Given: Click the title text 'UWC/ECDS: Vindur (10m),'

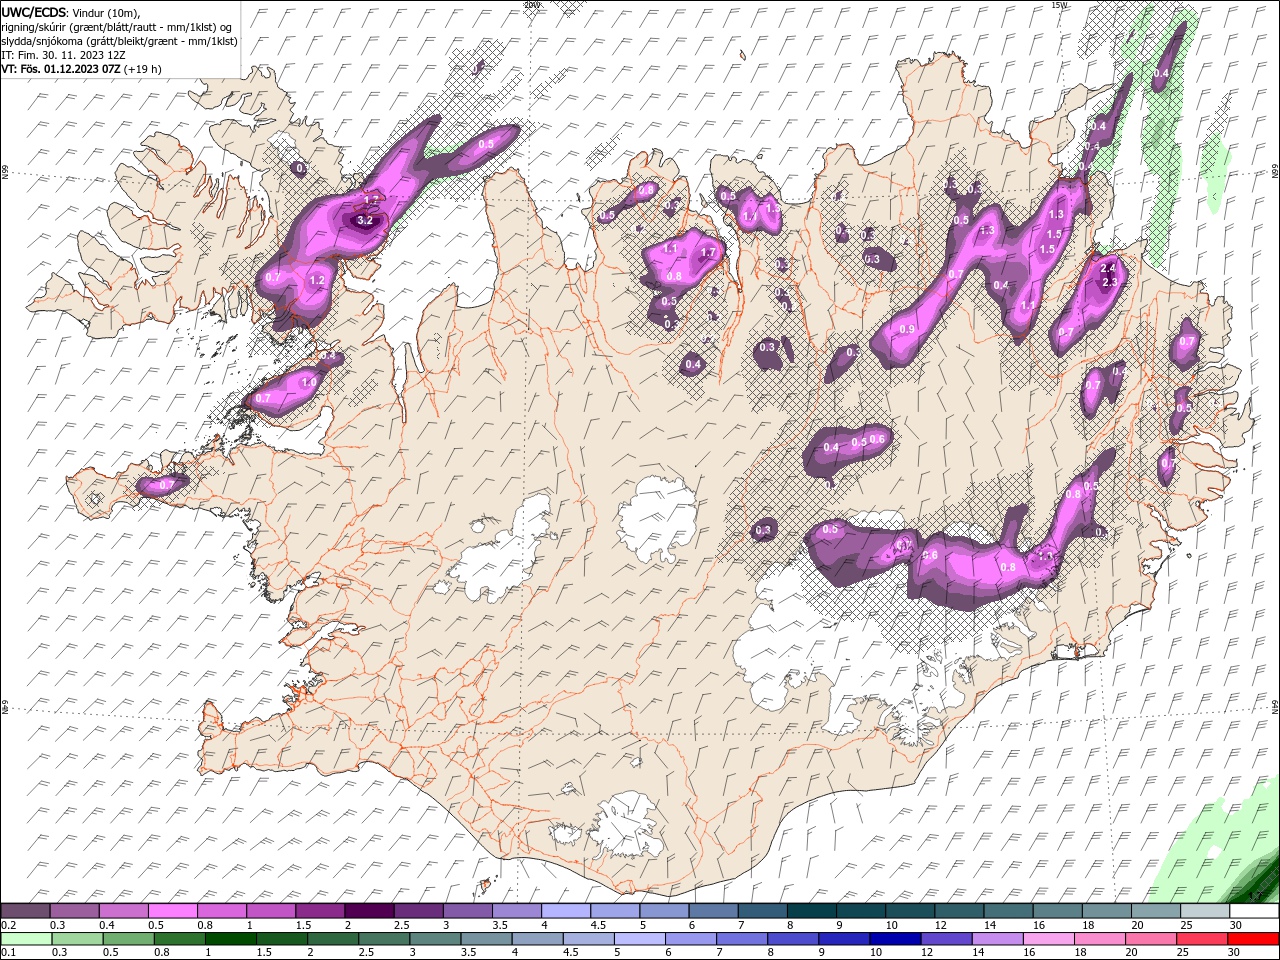Looking at the screenshot, I should (x=71, y=12).
